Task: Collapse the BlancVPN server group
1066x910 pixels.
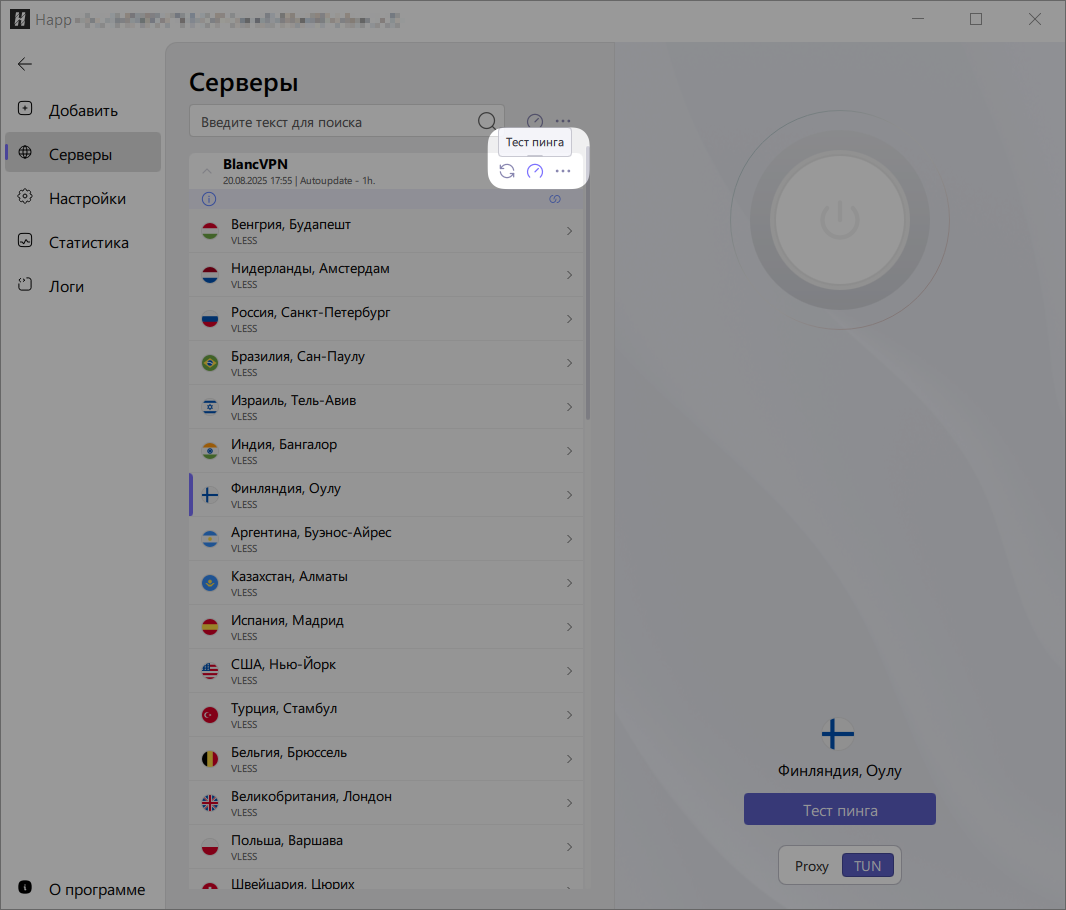Action: click(207, 171)
